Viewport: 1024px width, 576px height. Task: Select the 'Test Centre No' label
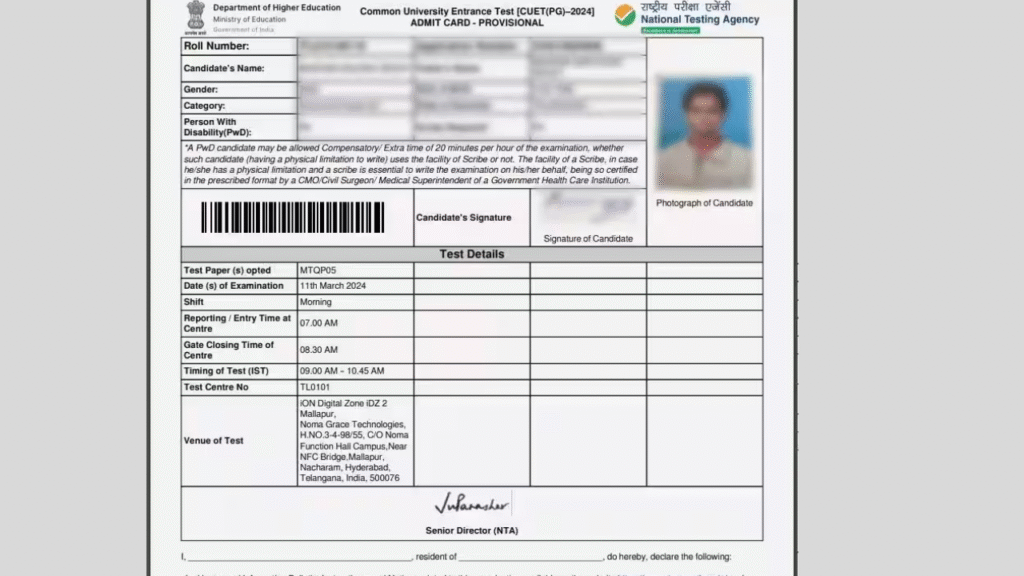click(x=216, y=387)
